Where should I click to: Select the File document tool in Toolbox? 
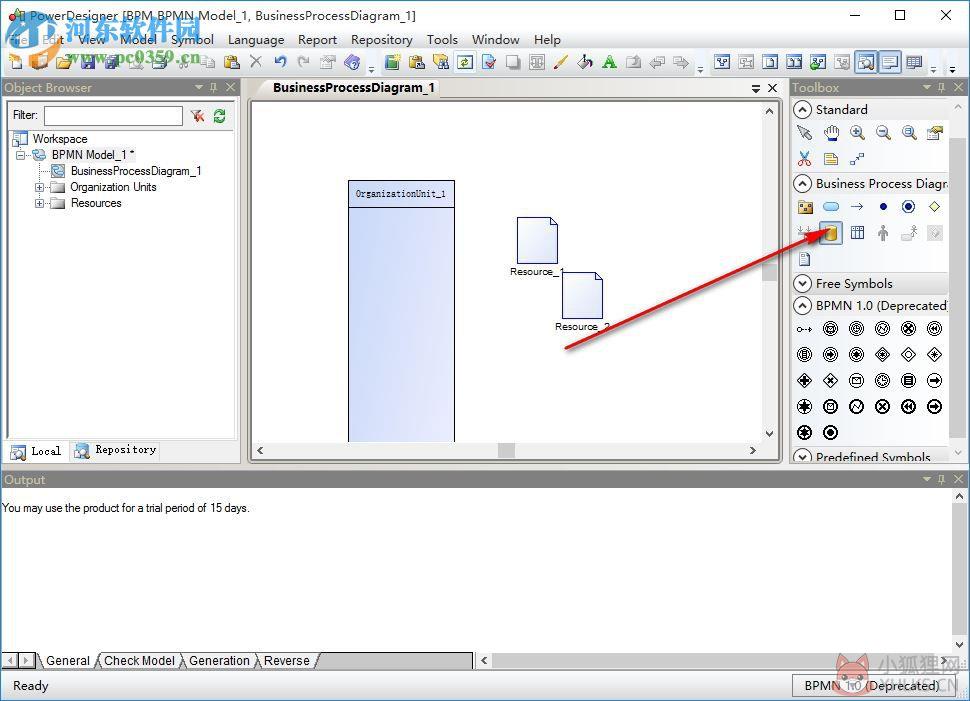[x=804, y=259]
